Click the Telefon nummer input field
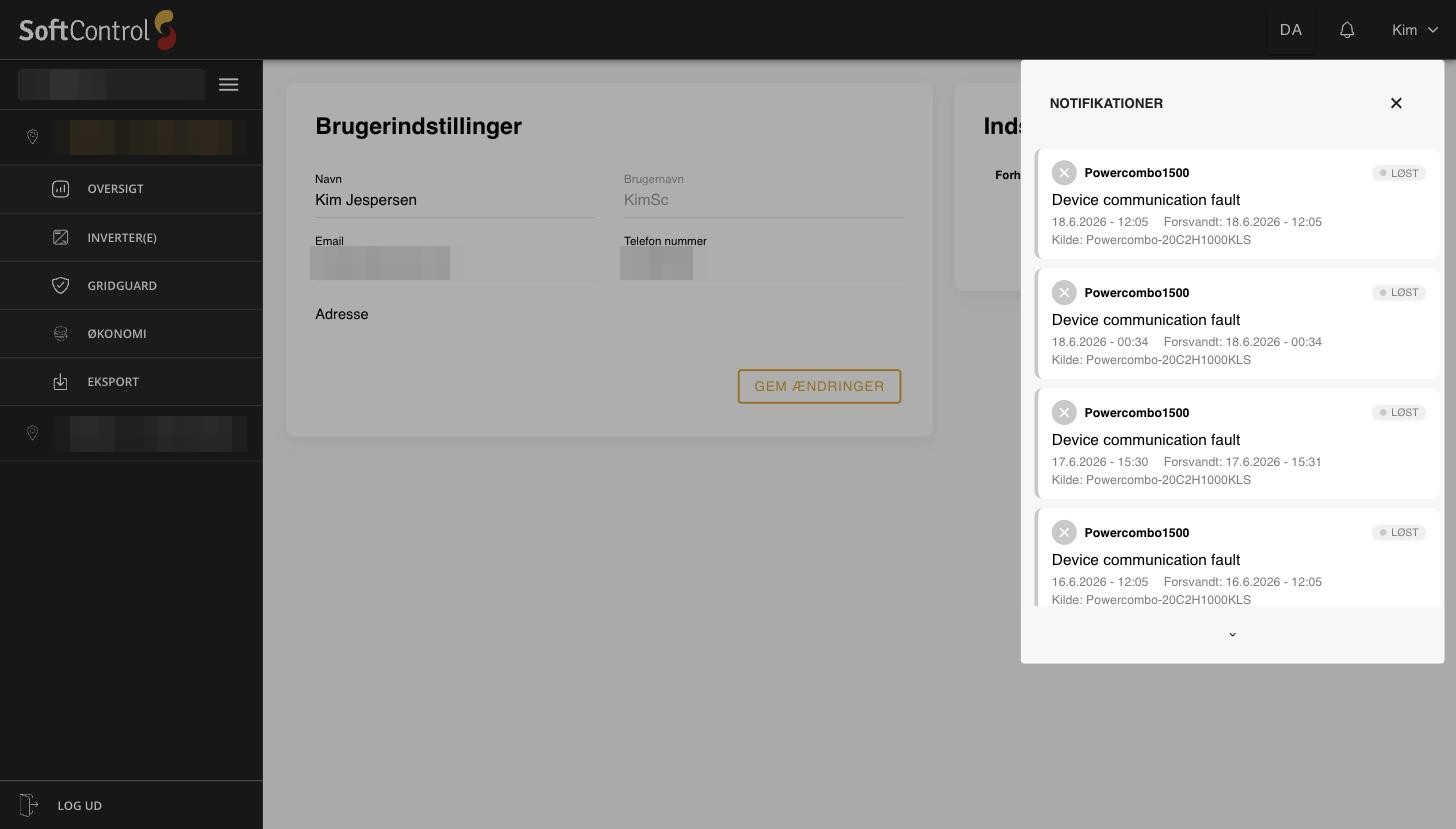The image size is (1456, 829). click(764, 263)
